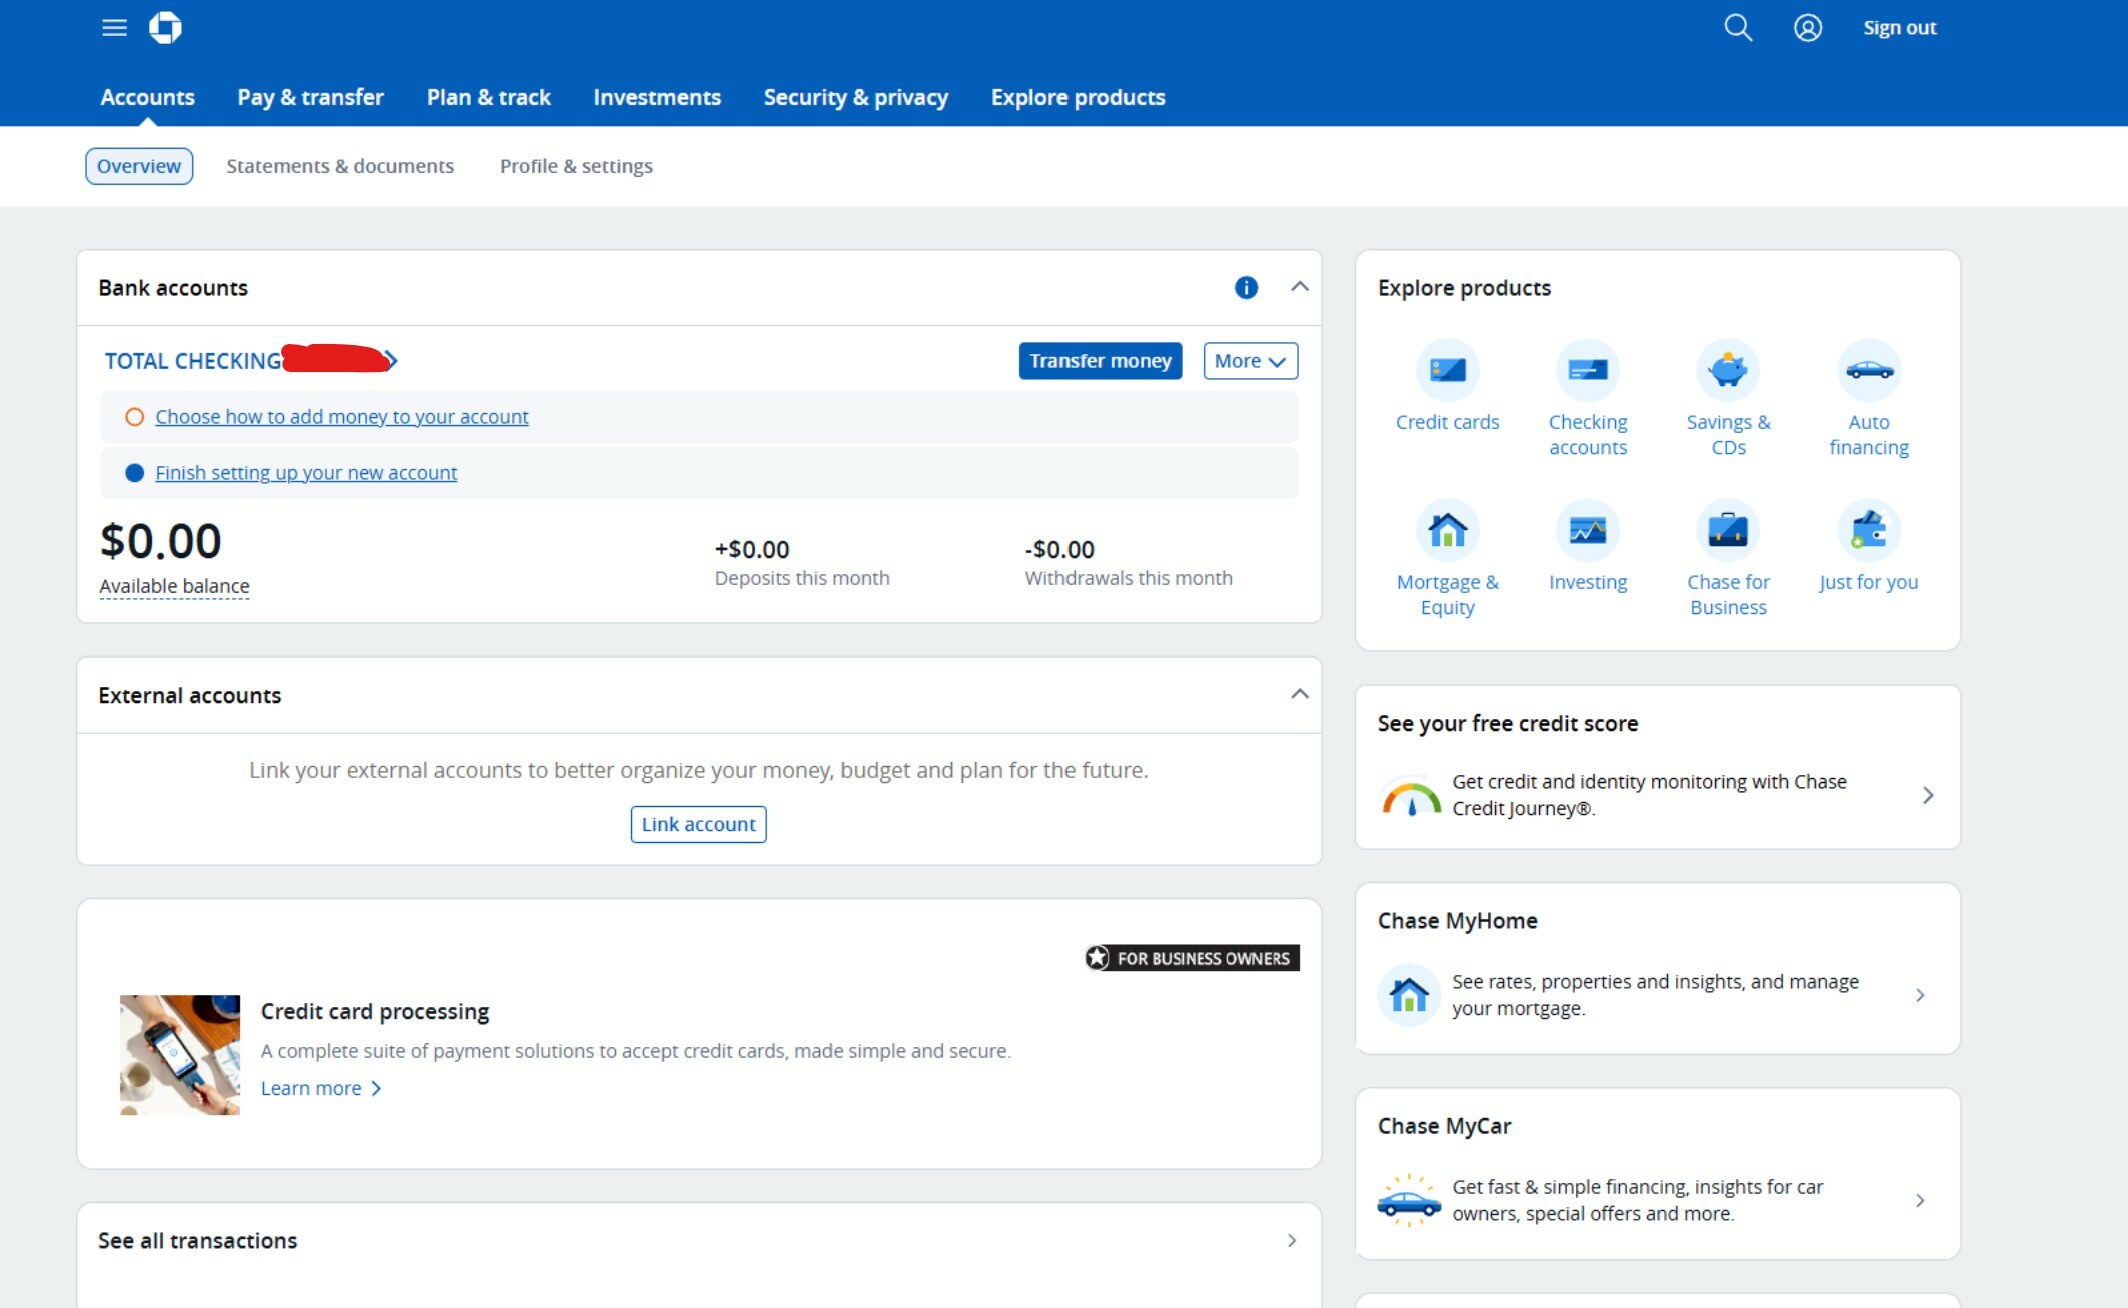Expand See all transactions chevron
2128x1308 pixels.
[1292, 1241]
